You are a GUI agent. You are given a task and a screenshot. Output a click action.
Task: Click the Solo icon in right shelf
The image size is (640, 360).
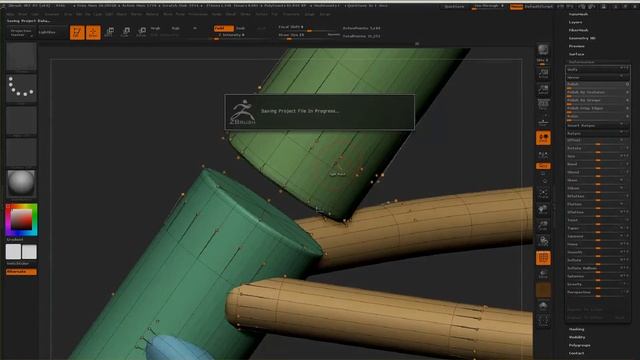pyautogui.click(x=543, y=306)
